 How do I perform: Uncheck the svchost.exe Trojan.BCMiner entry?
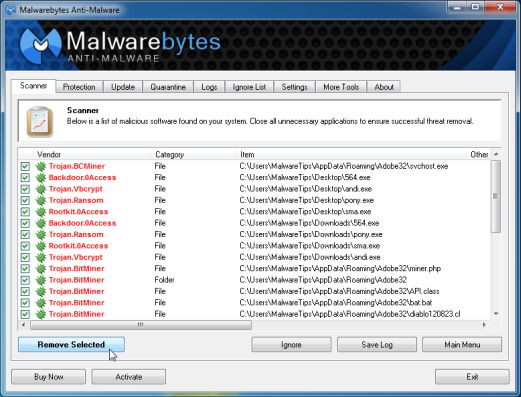click(x=25, y=166)
